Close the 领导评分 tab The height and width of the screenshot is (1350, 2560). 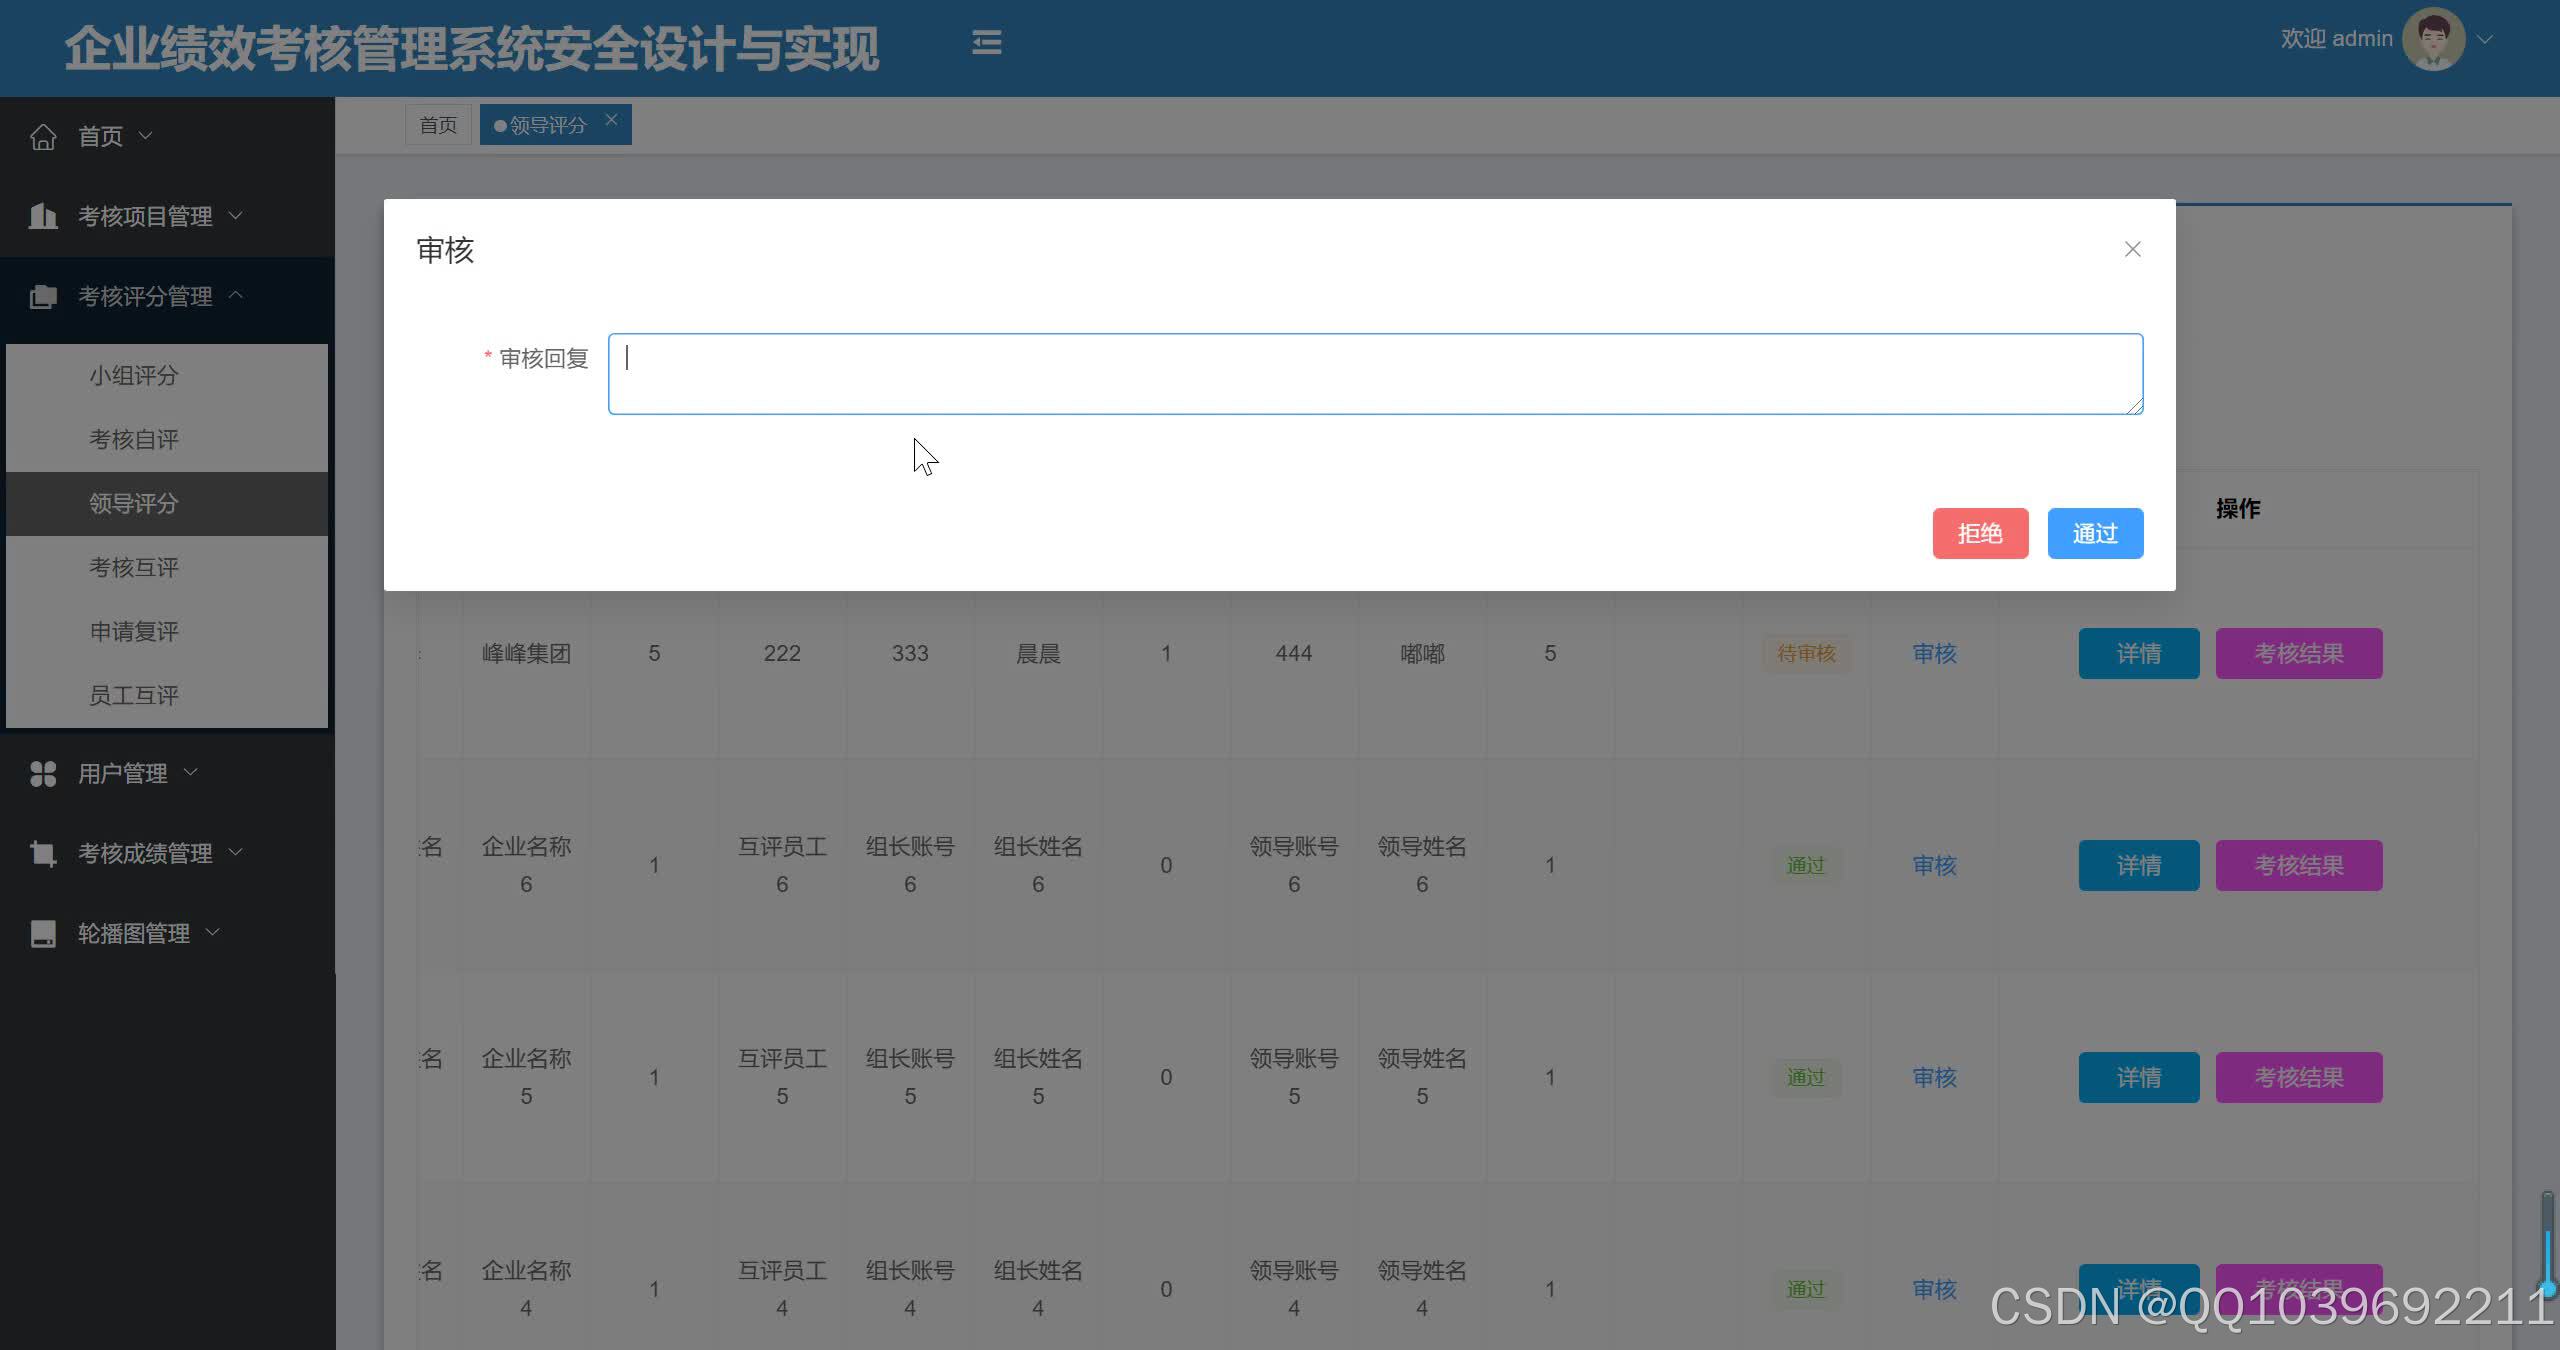click(611, 120)
